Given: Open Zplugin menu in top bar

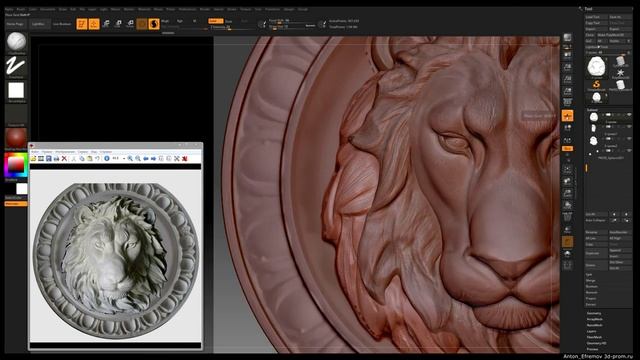Looking at the screenshot, I should tap(289, 9).
